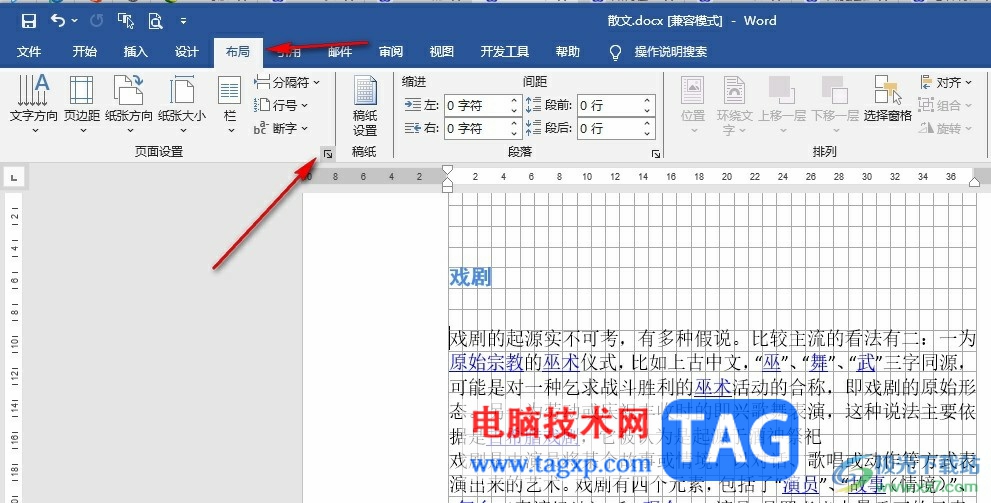The image size is (991, 503).
Task: Click the right indent marker on ruler
Action: tap(975, 182)
